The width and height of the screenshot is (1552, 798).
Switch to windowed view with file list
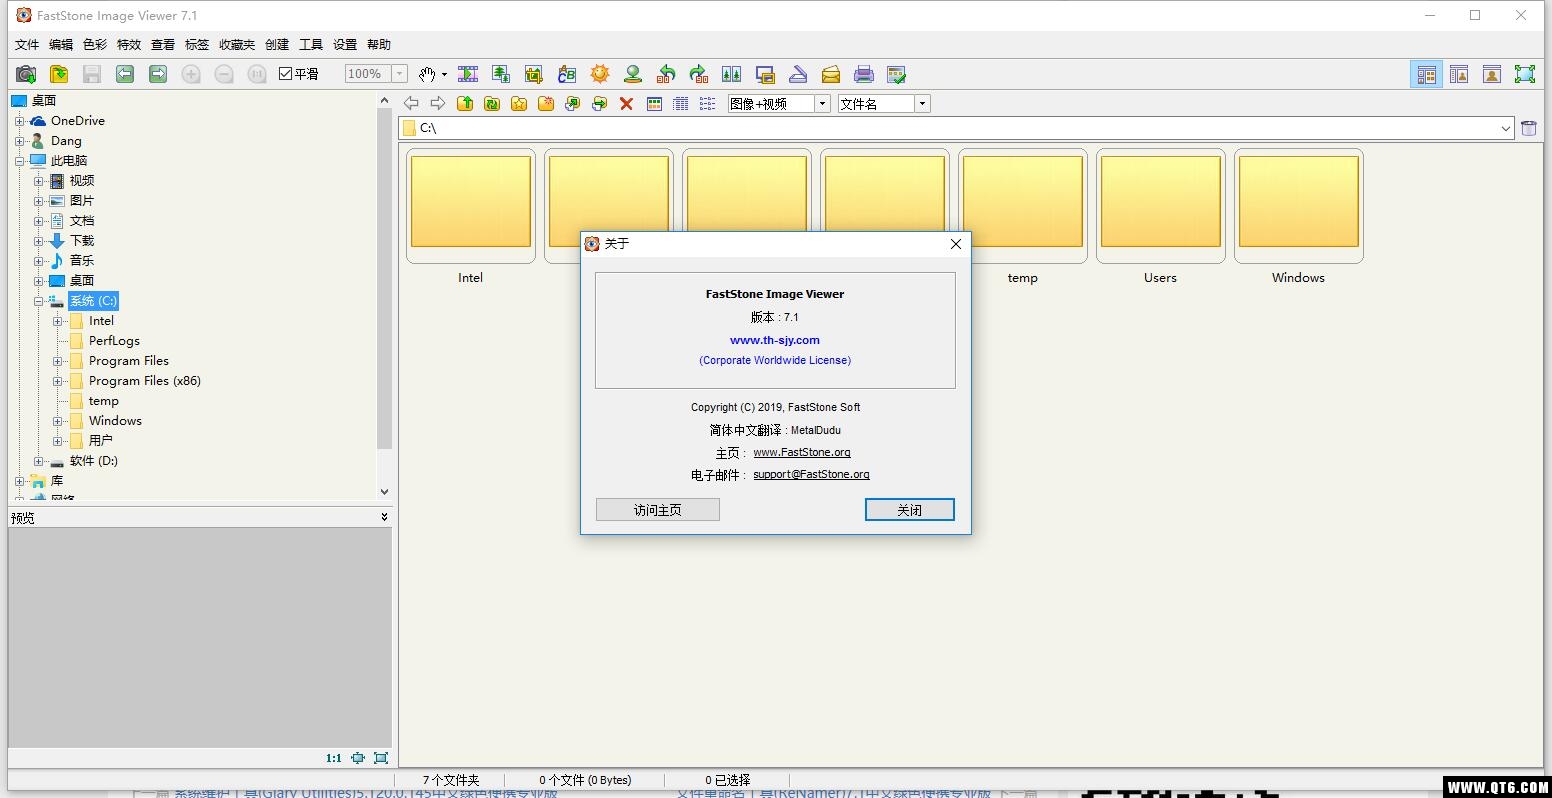tap(1460, 74)
